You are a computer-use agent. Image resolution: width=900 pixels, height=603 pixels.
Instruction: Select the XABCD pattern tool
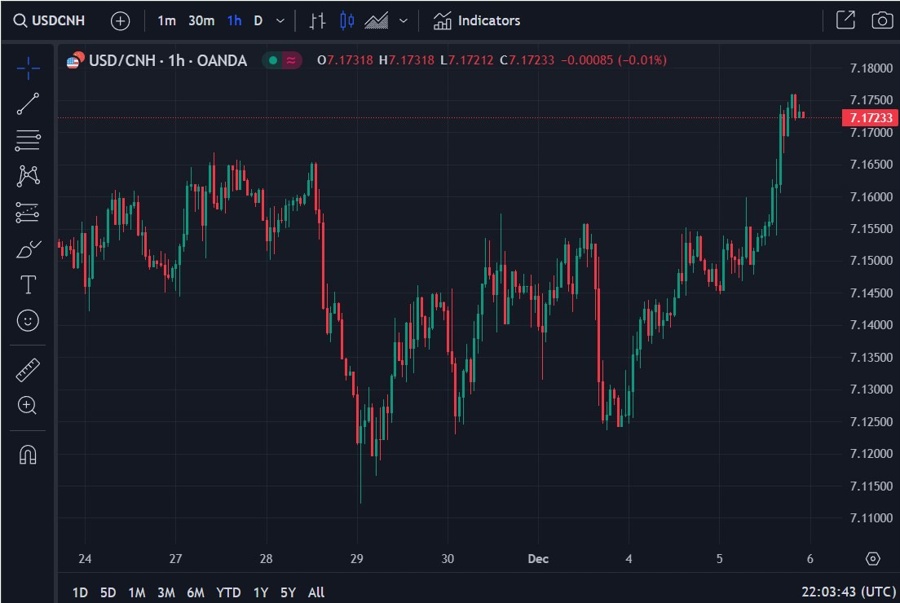click(x=28, y=176)
